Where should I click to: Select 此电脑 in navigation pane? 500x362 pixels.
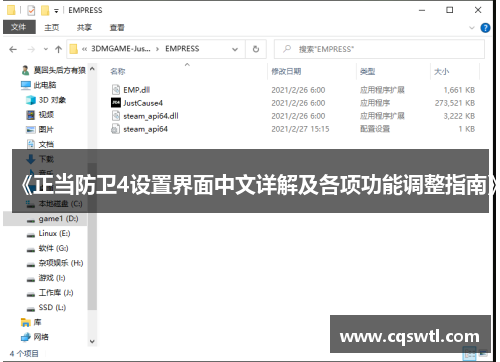pos(39,85)
